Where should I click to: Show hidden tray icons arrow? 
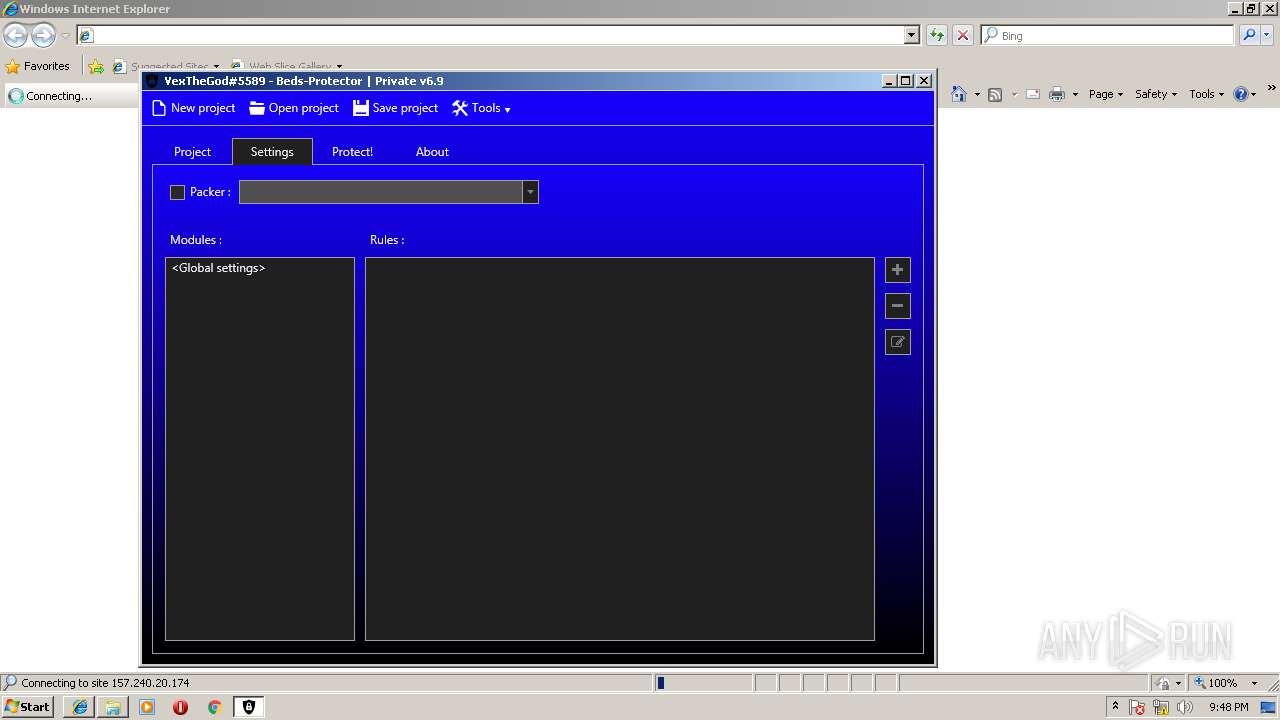pos(1115,707)
